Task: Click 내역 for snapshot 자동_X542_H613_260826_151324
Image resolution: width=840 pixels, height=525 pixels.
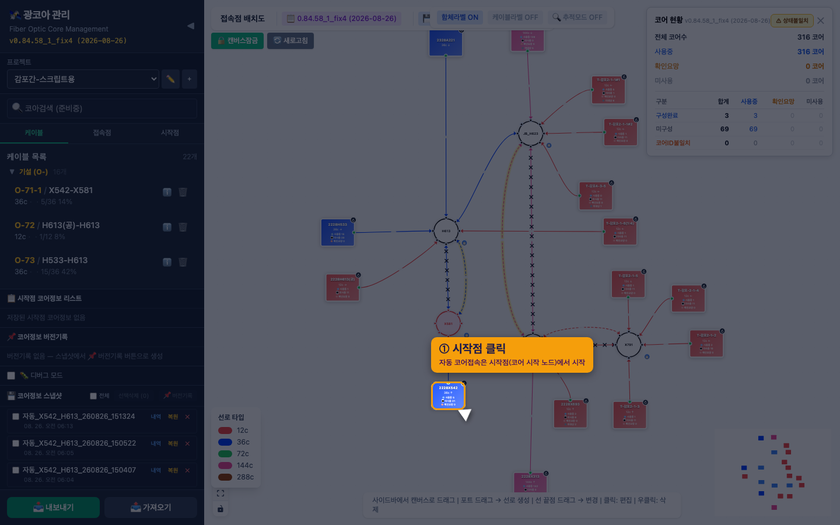Action: point(155,417)
